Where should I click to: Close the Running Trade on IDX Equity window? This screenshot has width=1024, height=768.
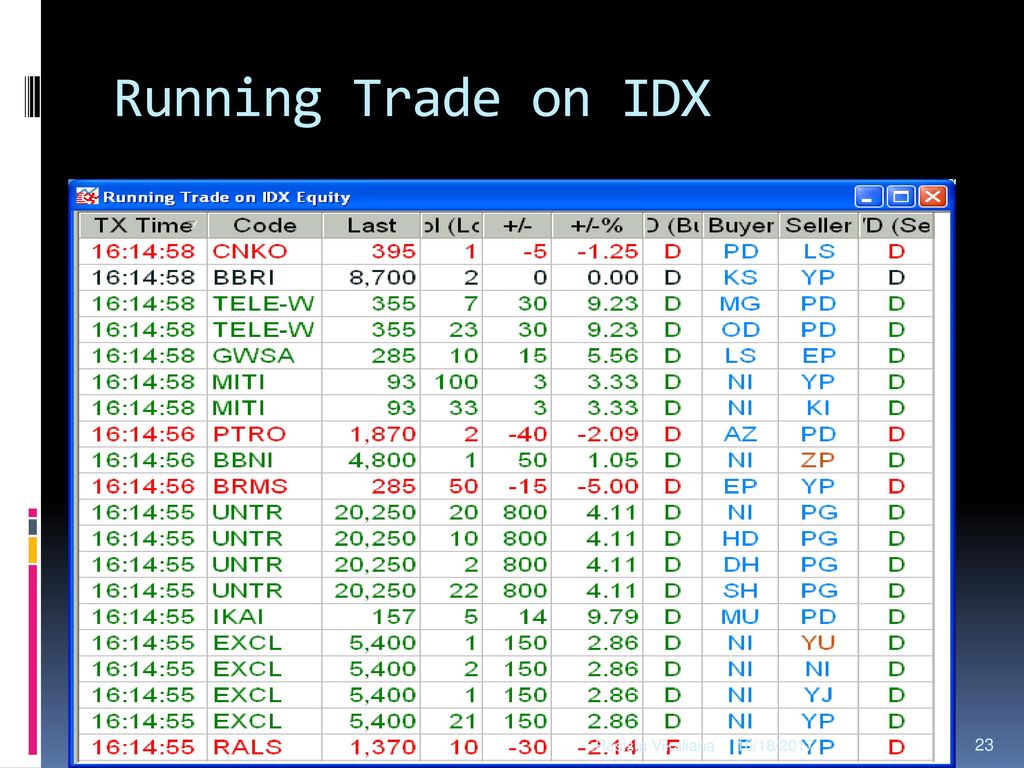[933, 196]
